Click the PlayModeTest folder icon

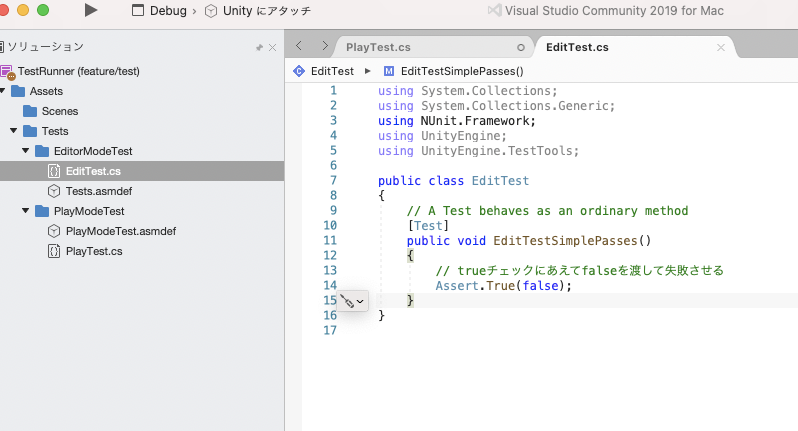point(42,211)
